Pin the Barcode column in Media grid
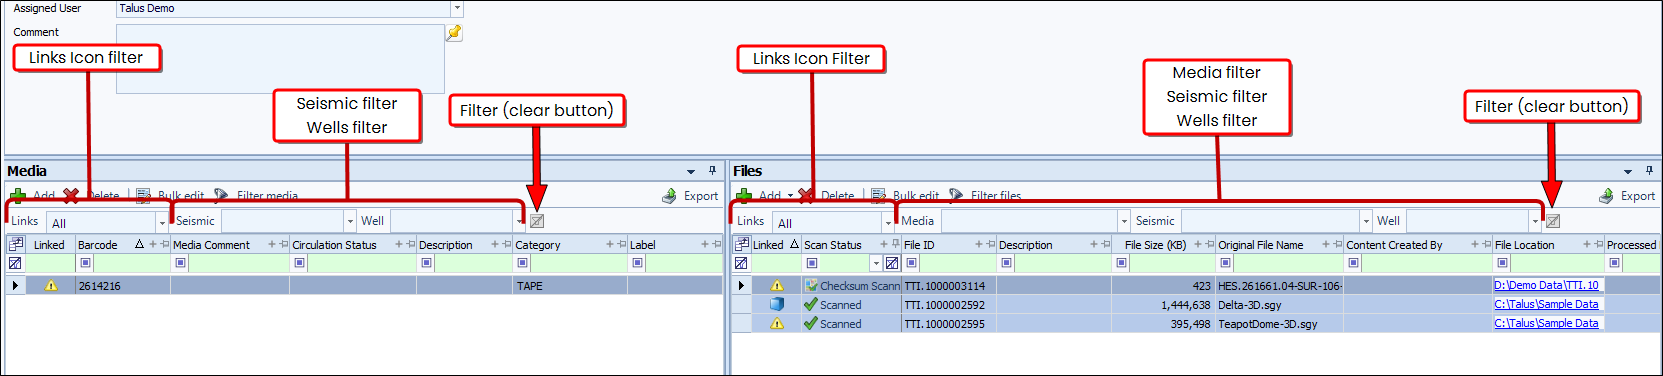 164,245
